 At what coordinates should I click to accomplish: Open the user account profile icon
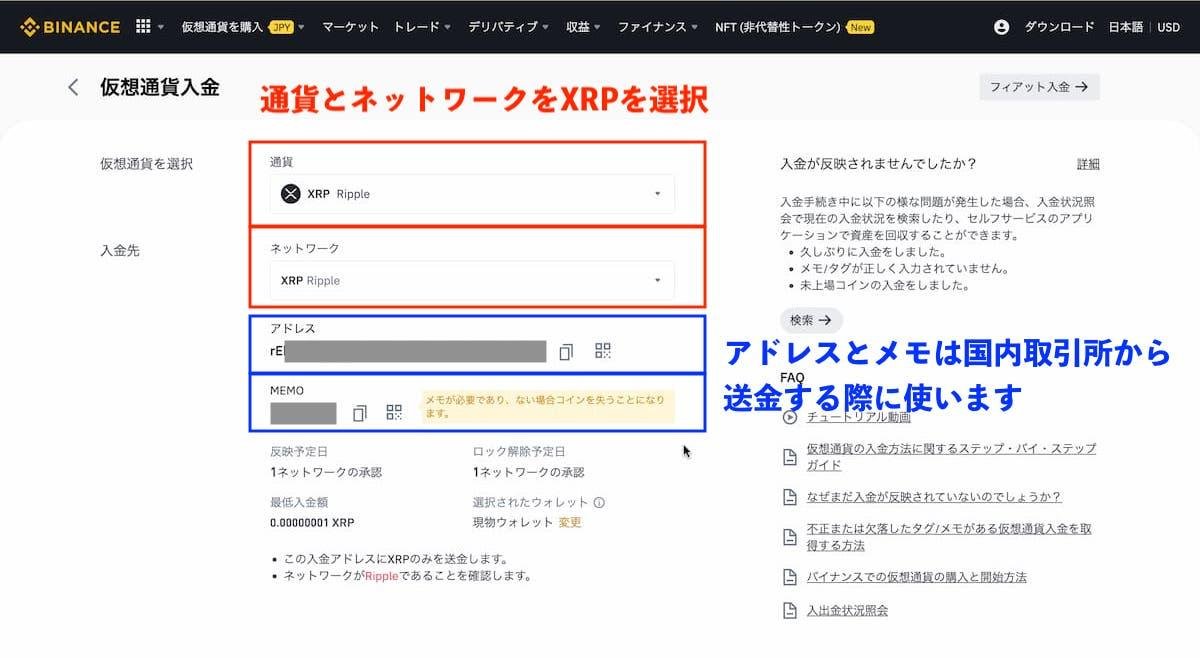point(1001,27)
